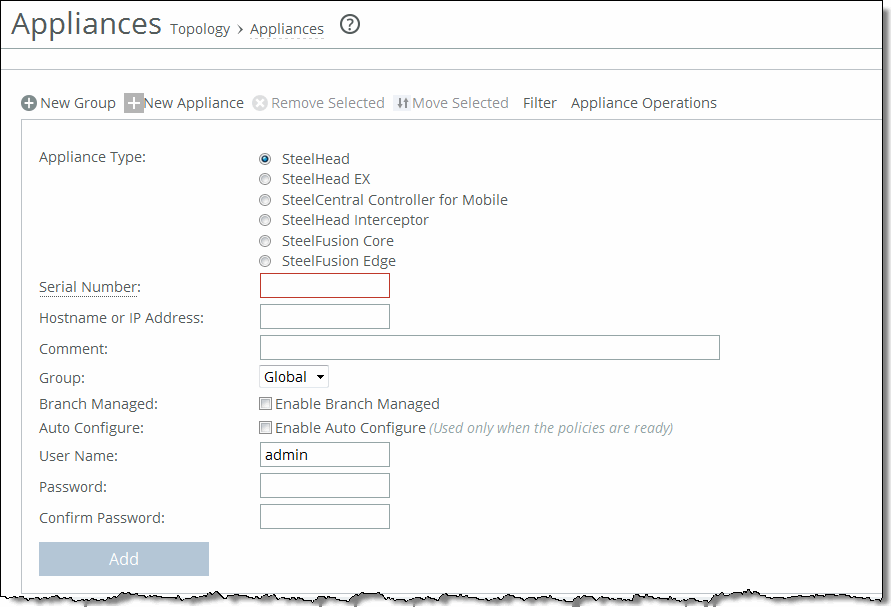Screen dimensions: 891x607
Task: Open Appliance Operations menu
Action: click(x=644, y=103)
